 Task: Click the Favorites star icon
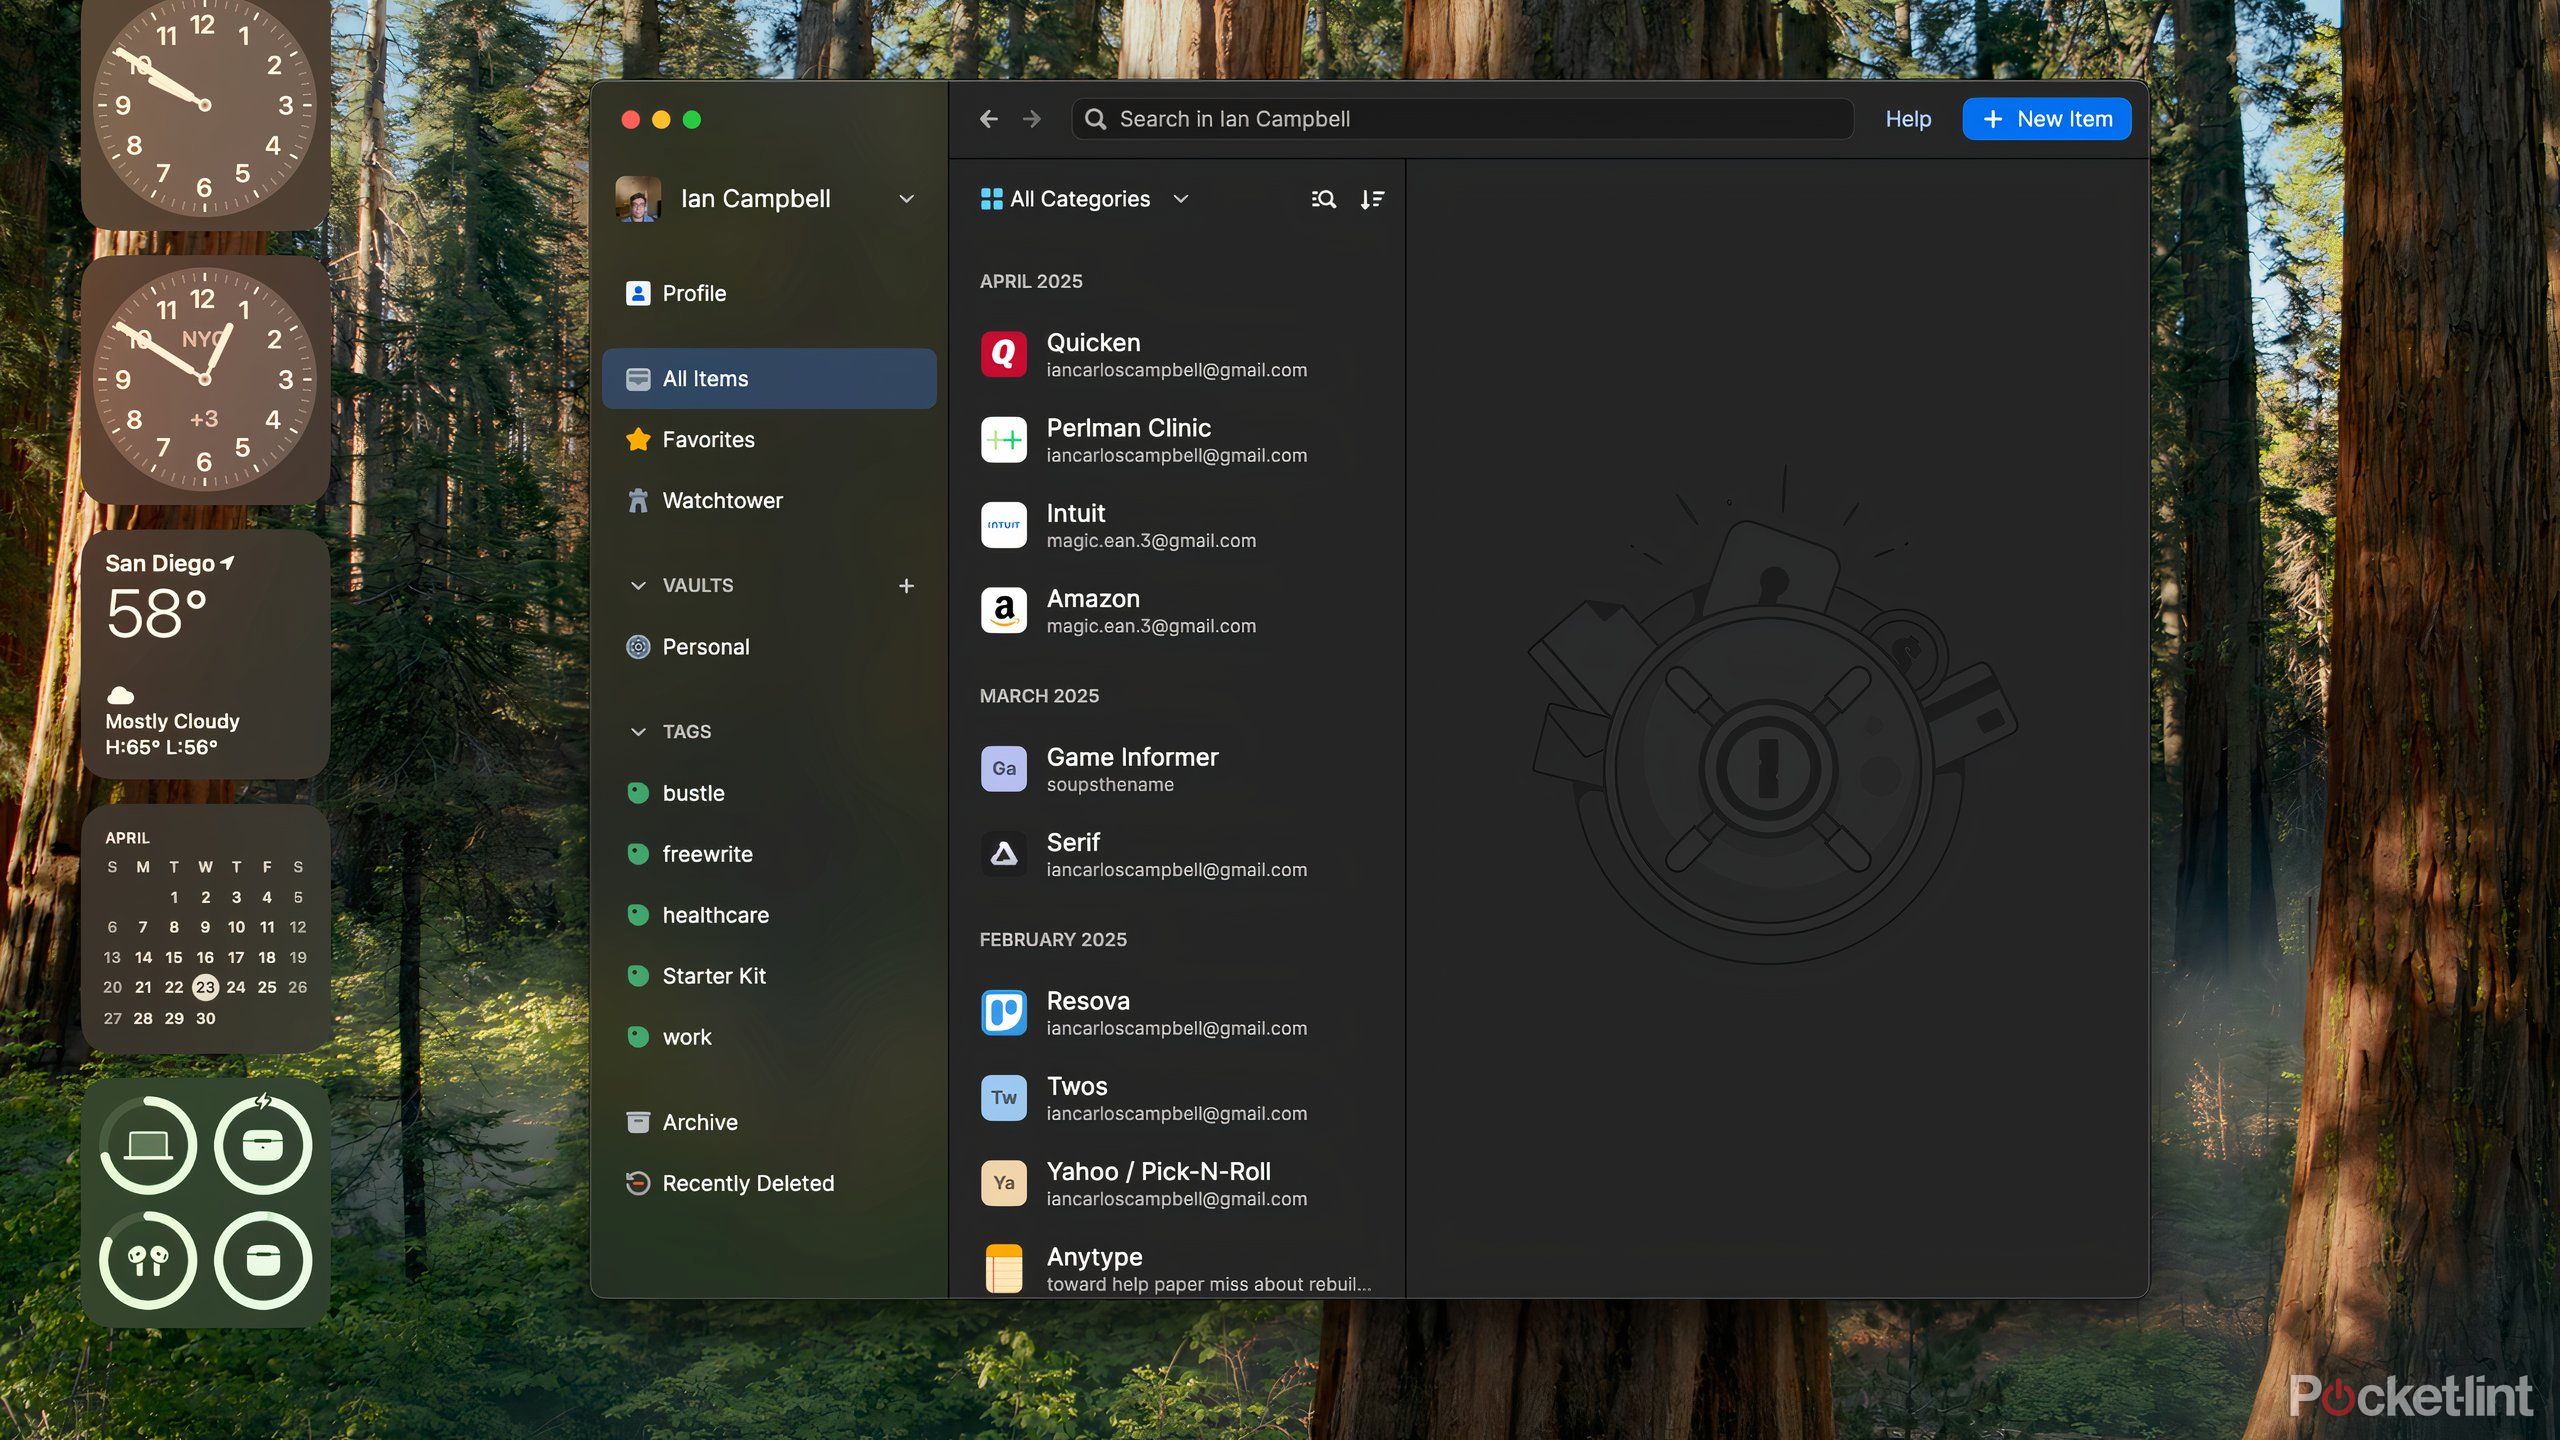click(x=638, y=439)
